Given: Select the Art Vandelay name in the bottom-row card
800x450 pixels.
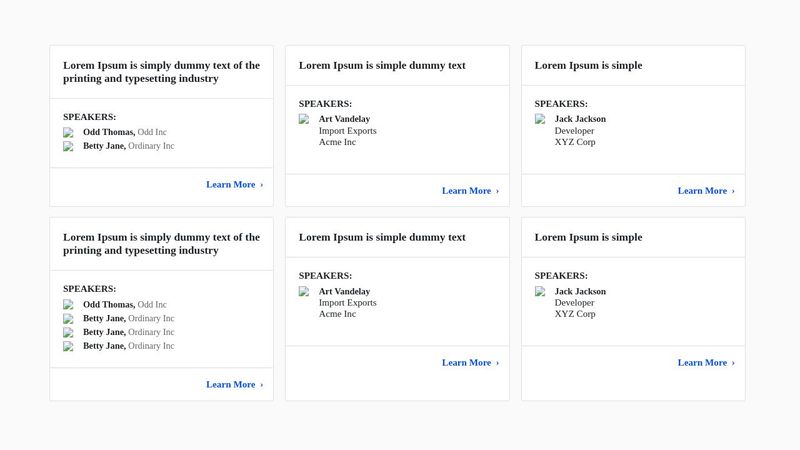Looking at the screenshot, I should [344, 292].
